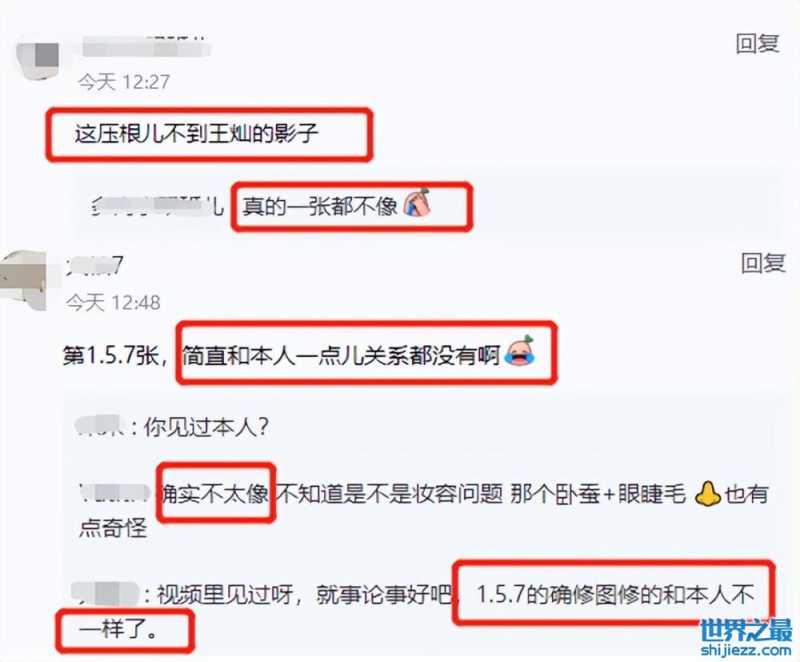800x662 pixels.
Task: Click the reply 你见过本人?
Action: coord(206,426)
